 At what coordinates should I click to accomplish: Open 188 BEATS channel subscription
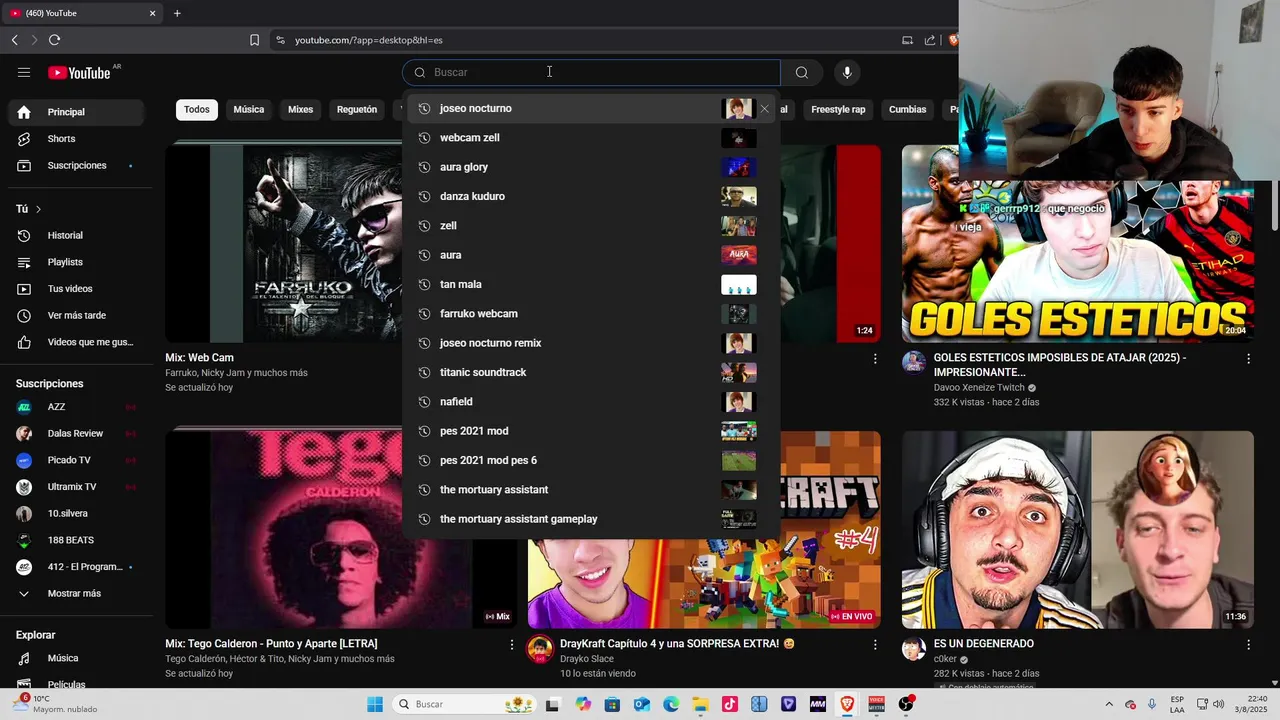(x=76, y=540)
